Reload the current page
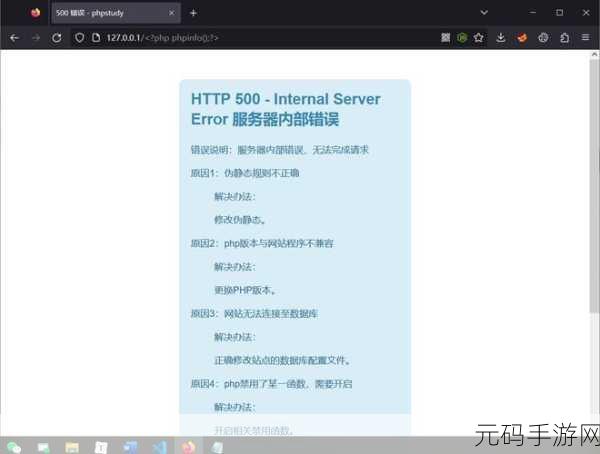600x454 pixels. point(57,38)
